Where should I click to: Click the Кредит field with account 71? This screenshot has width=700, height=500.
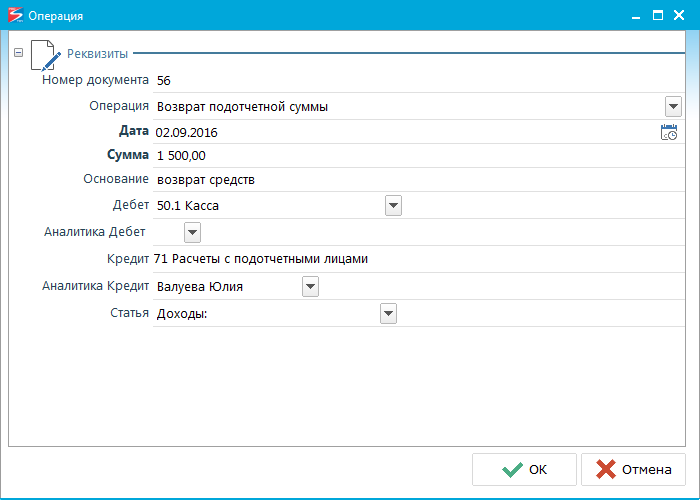point(262,259)
